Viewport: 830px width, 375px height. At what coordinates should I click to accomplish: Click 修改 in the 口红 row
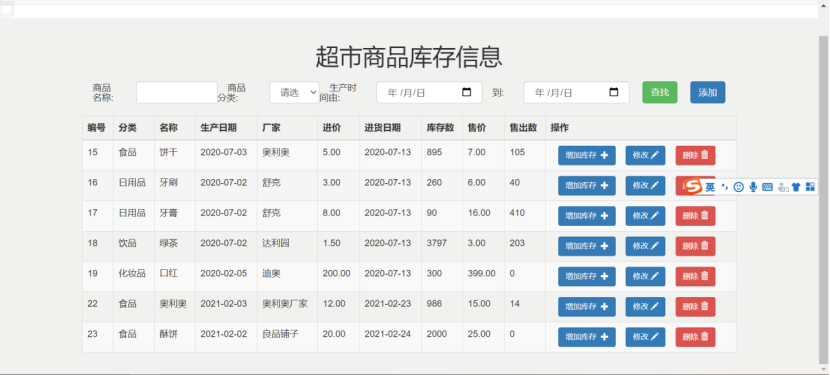coord(645,276)
